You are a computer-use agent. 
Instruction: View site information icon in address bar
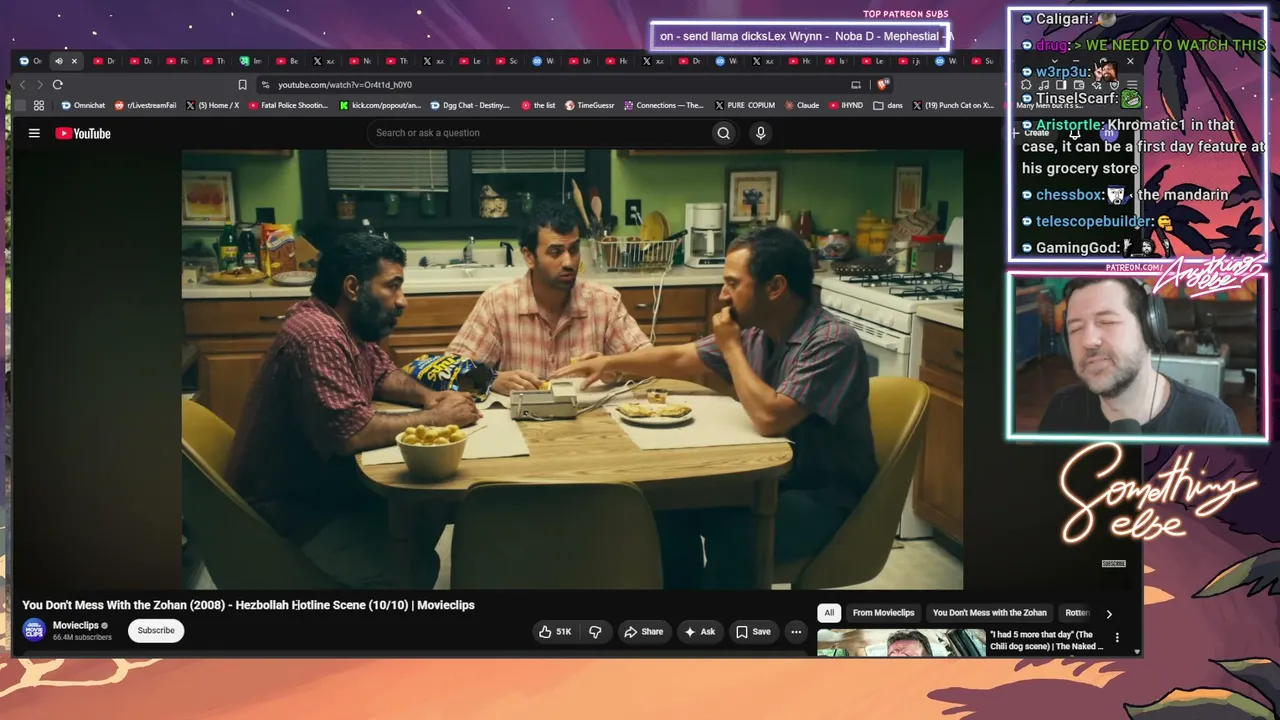point(266,85)
